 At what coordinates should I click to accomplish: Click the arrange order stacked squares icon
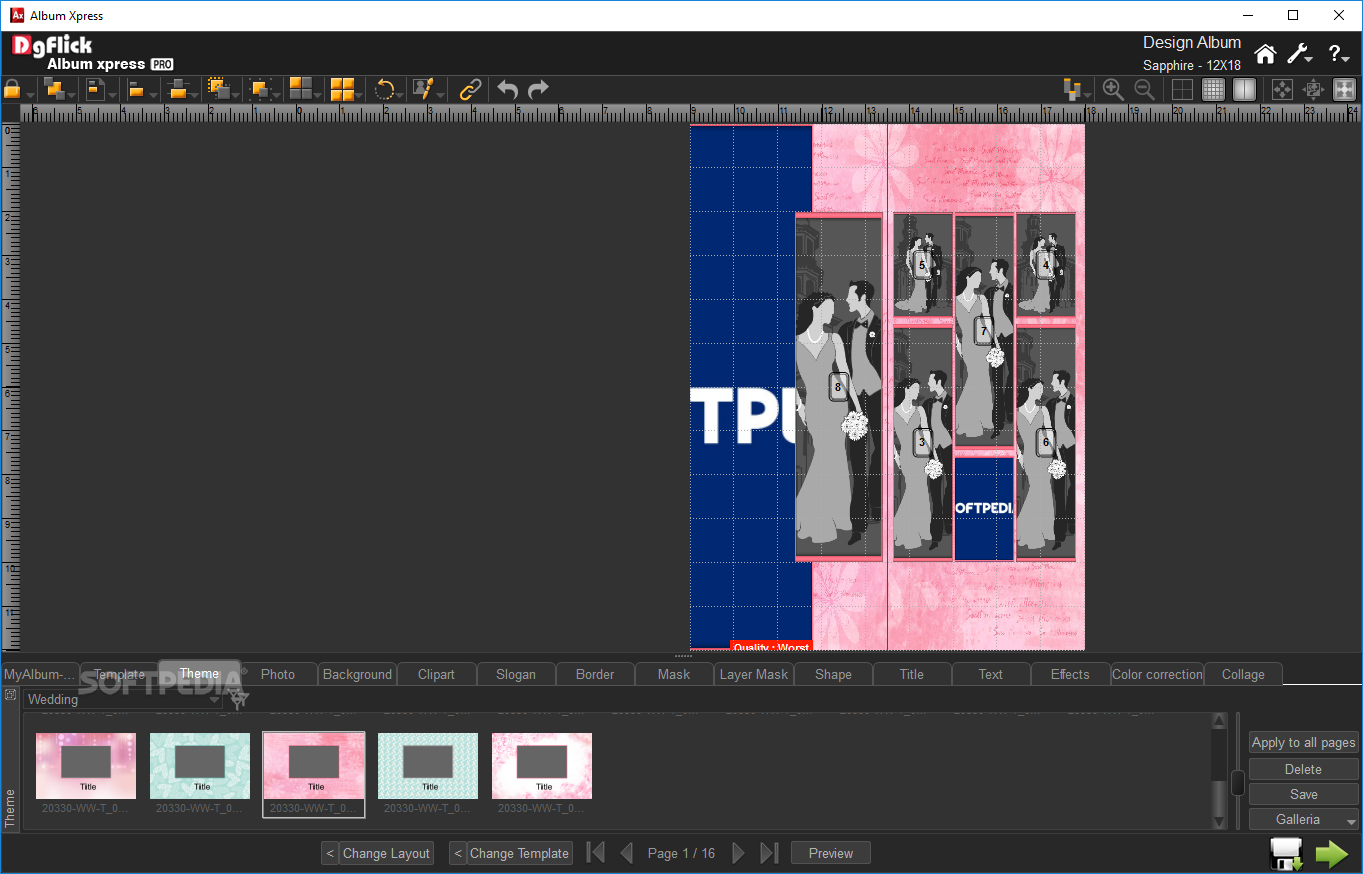(54, 89)
